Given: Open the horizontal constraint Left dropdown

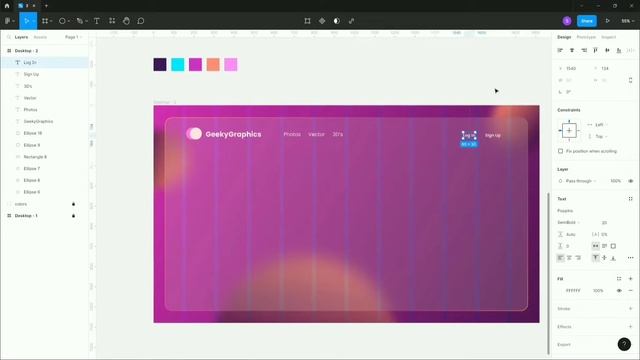Looking at the screenshot, I should coord(598,124).
